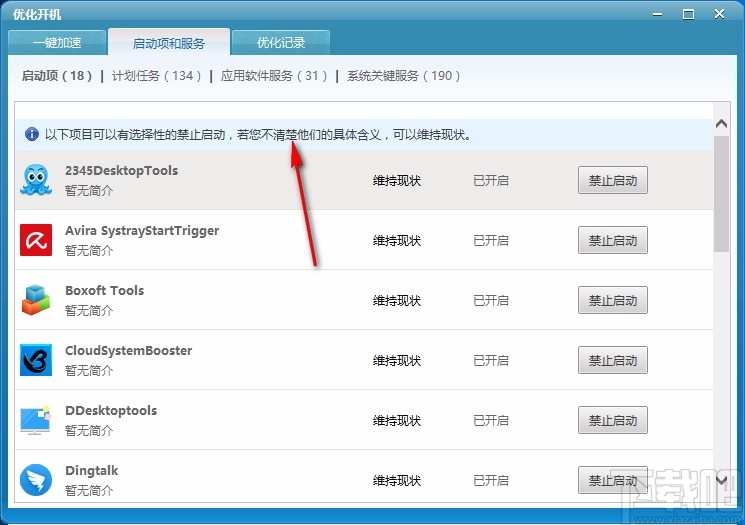Switch to the 一键加速 tab

(x=57, y=43)
